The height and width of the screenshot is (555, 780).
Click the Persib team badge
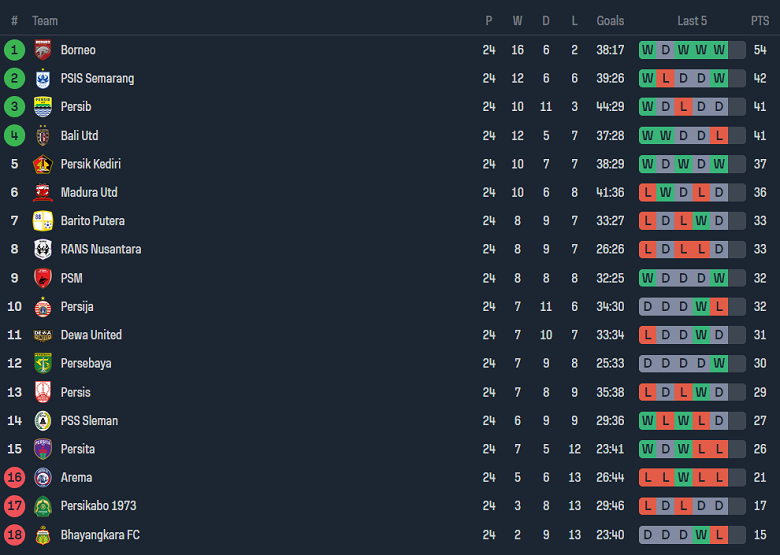click(42, 107)
